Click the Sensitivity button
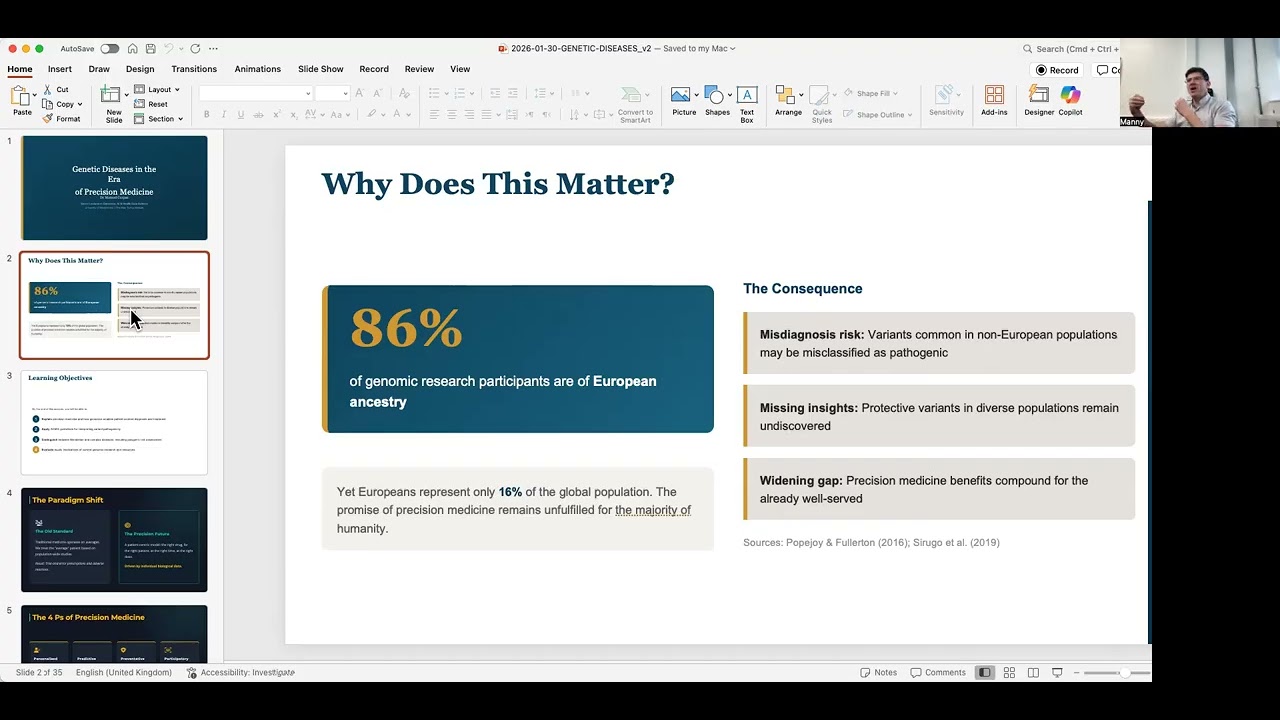 point(946,100)
